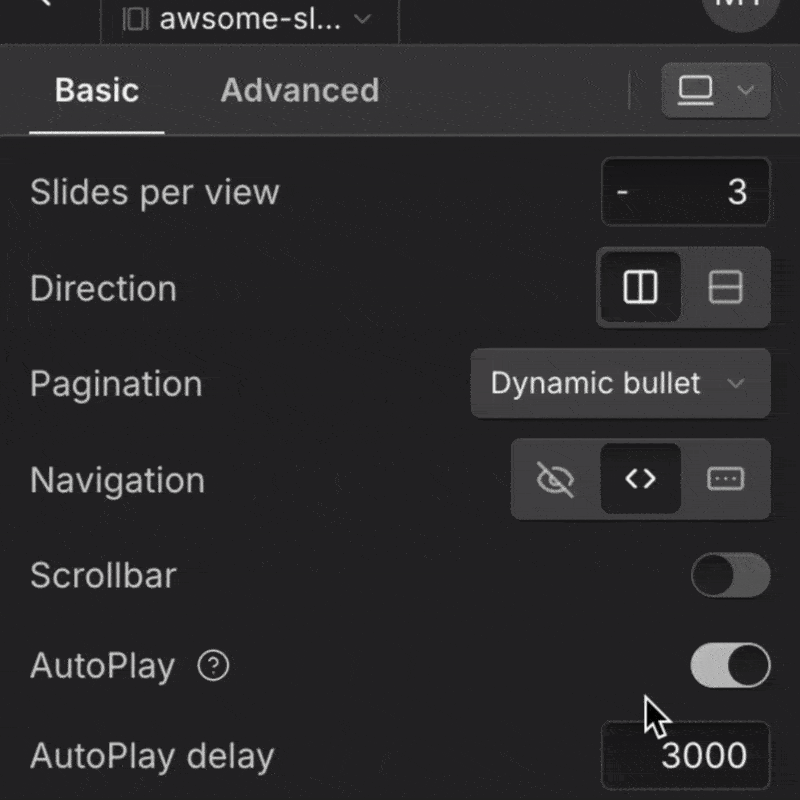Select the Basic tab

point(96,90)
